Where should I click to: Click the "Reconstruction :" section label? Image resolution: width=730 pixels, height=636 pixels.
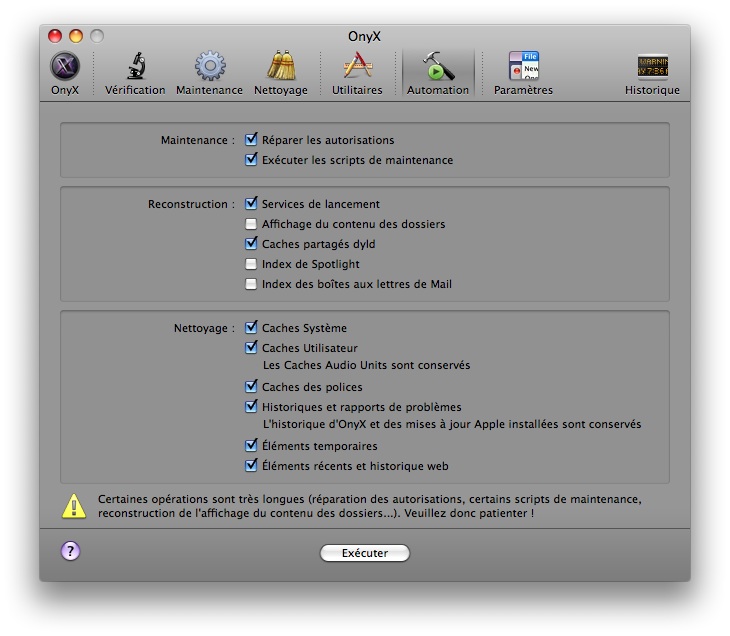[191, 204]
